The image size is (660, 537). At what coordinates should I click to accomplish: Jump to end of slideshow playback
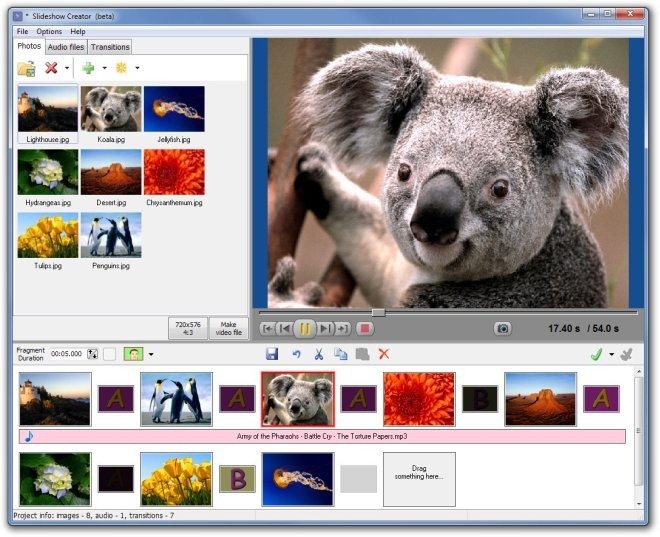343,328
